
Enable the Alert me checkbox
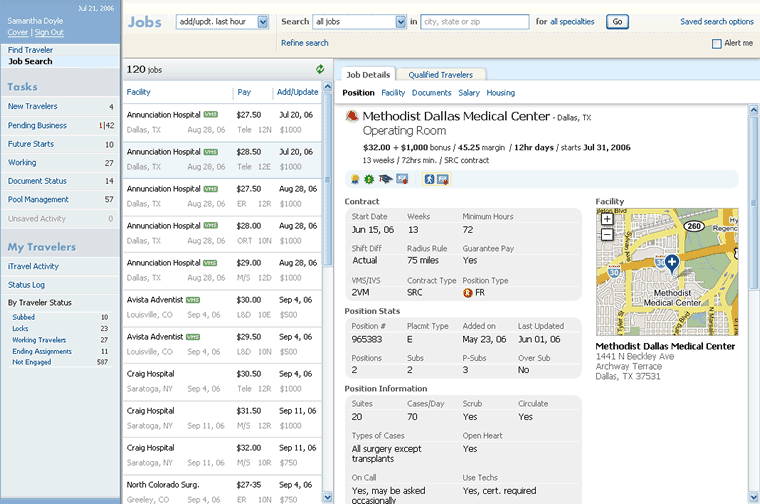click(716, 44)
